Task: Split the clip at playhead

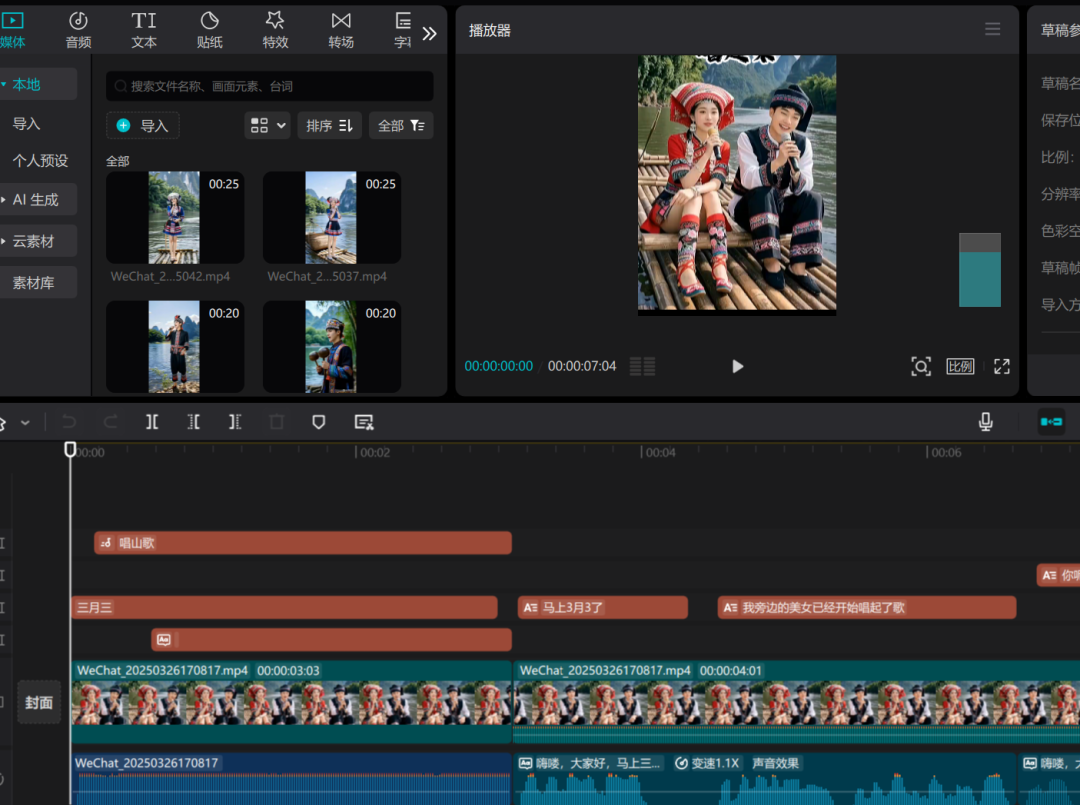Action: (152, 422)
